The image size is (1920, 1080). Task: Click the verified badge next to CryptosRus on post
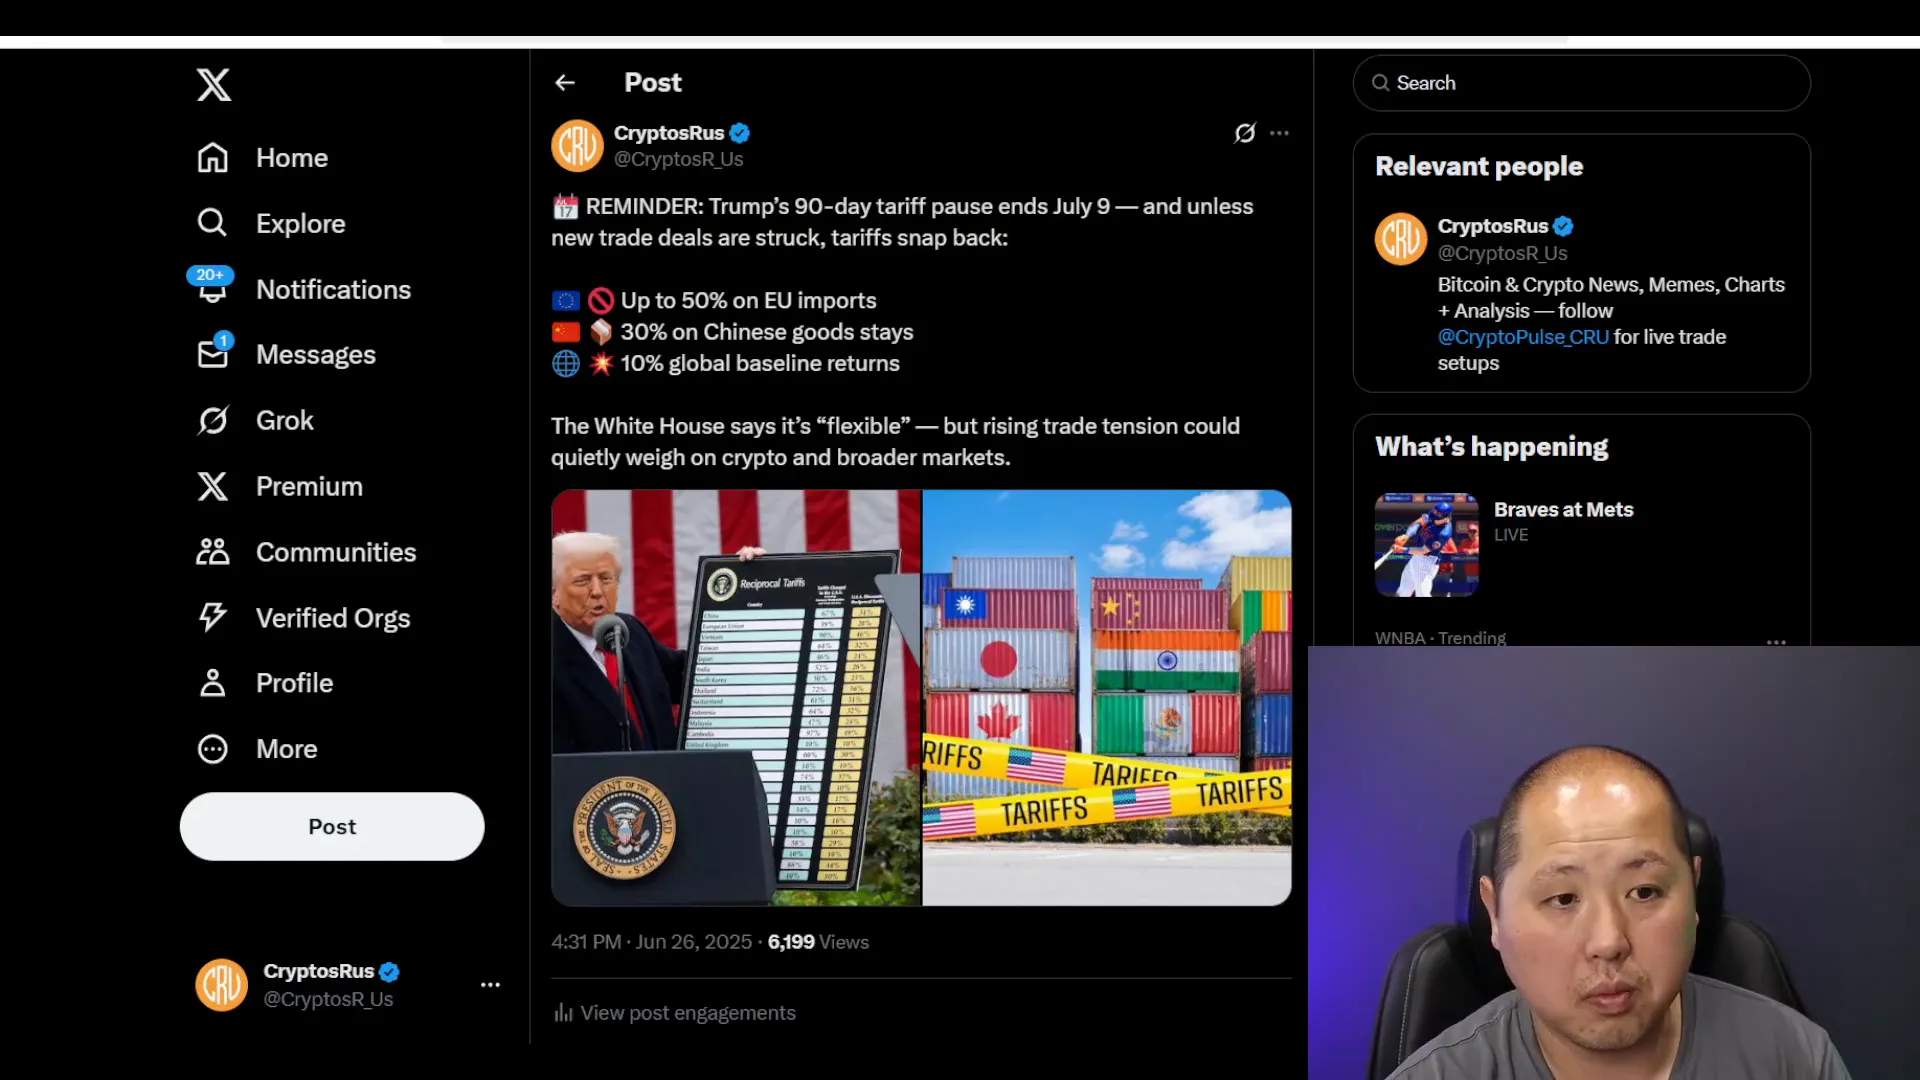coord(740,133)
